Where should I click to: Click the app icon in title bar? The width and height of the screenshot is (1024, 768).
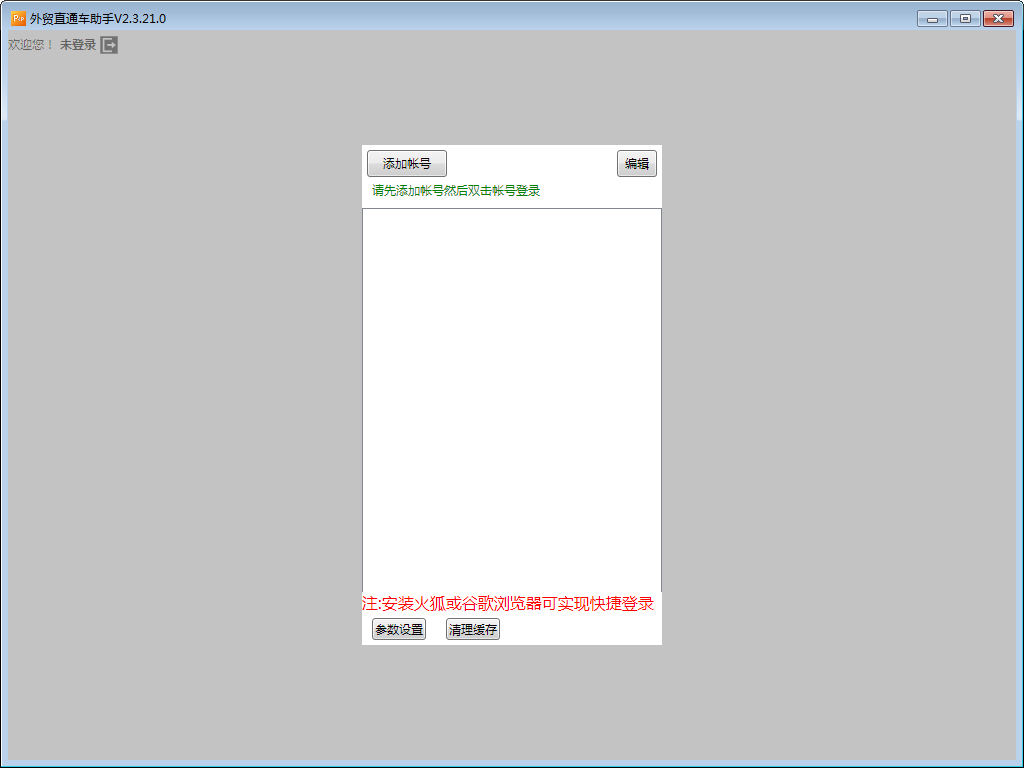click(18, 18)
